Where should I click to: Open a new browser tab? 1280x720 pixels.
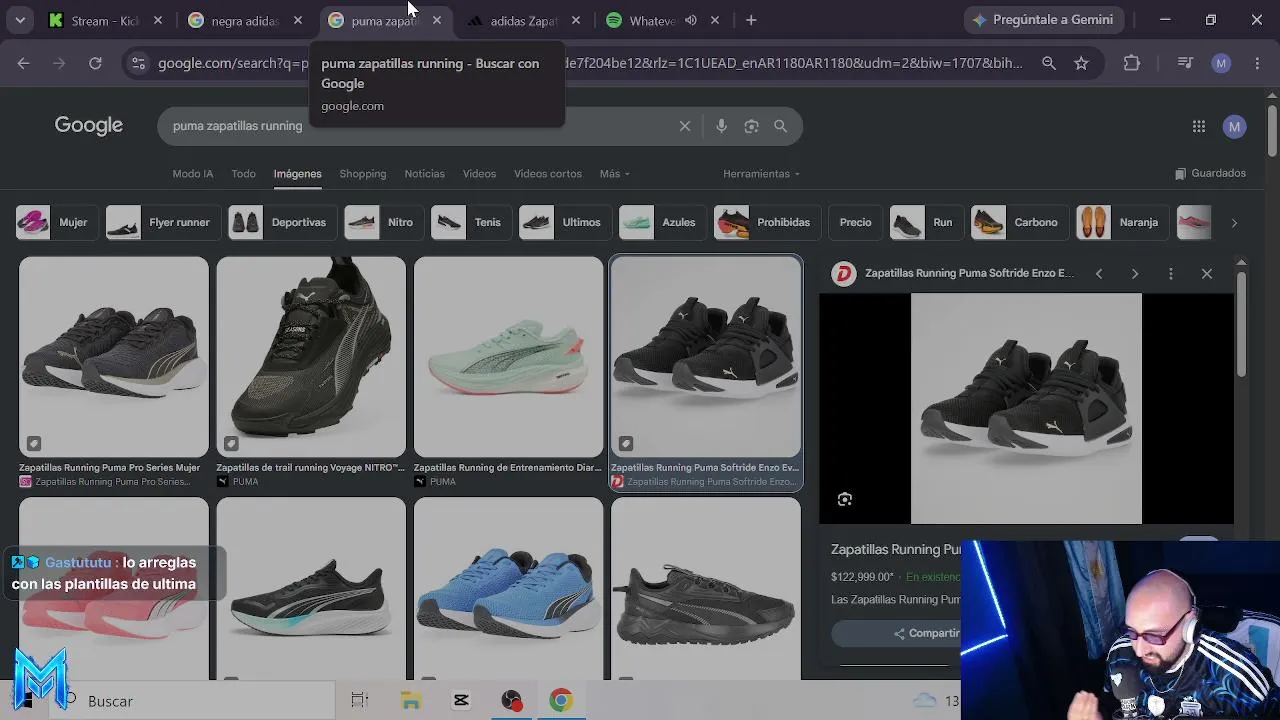point(751,20)
